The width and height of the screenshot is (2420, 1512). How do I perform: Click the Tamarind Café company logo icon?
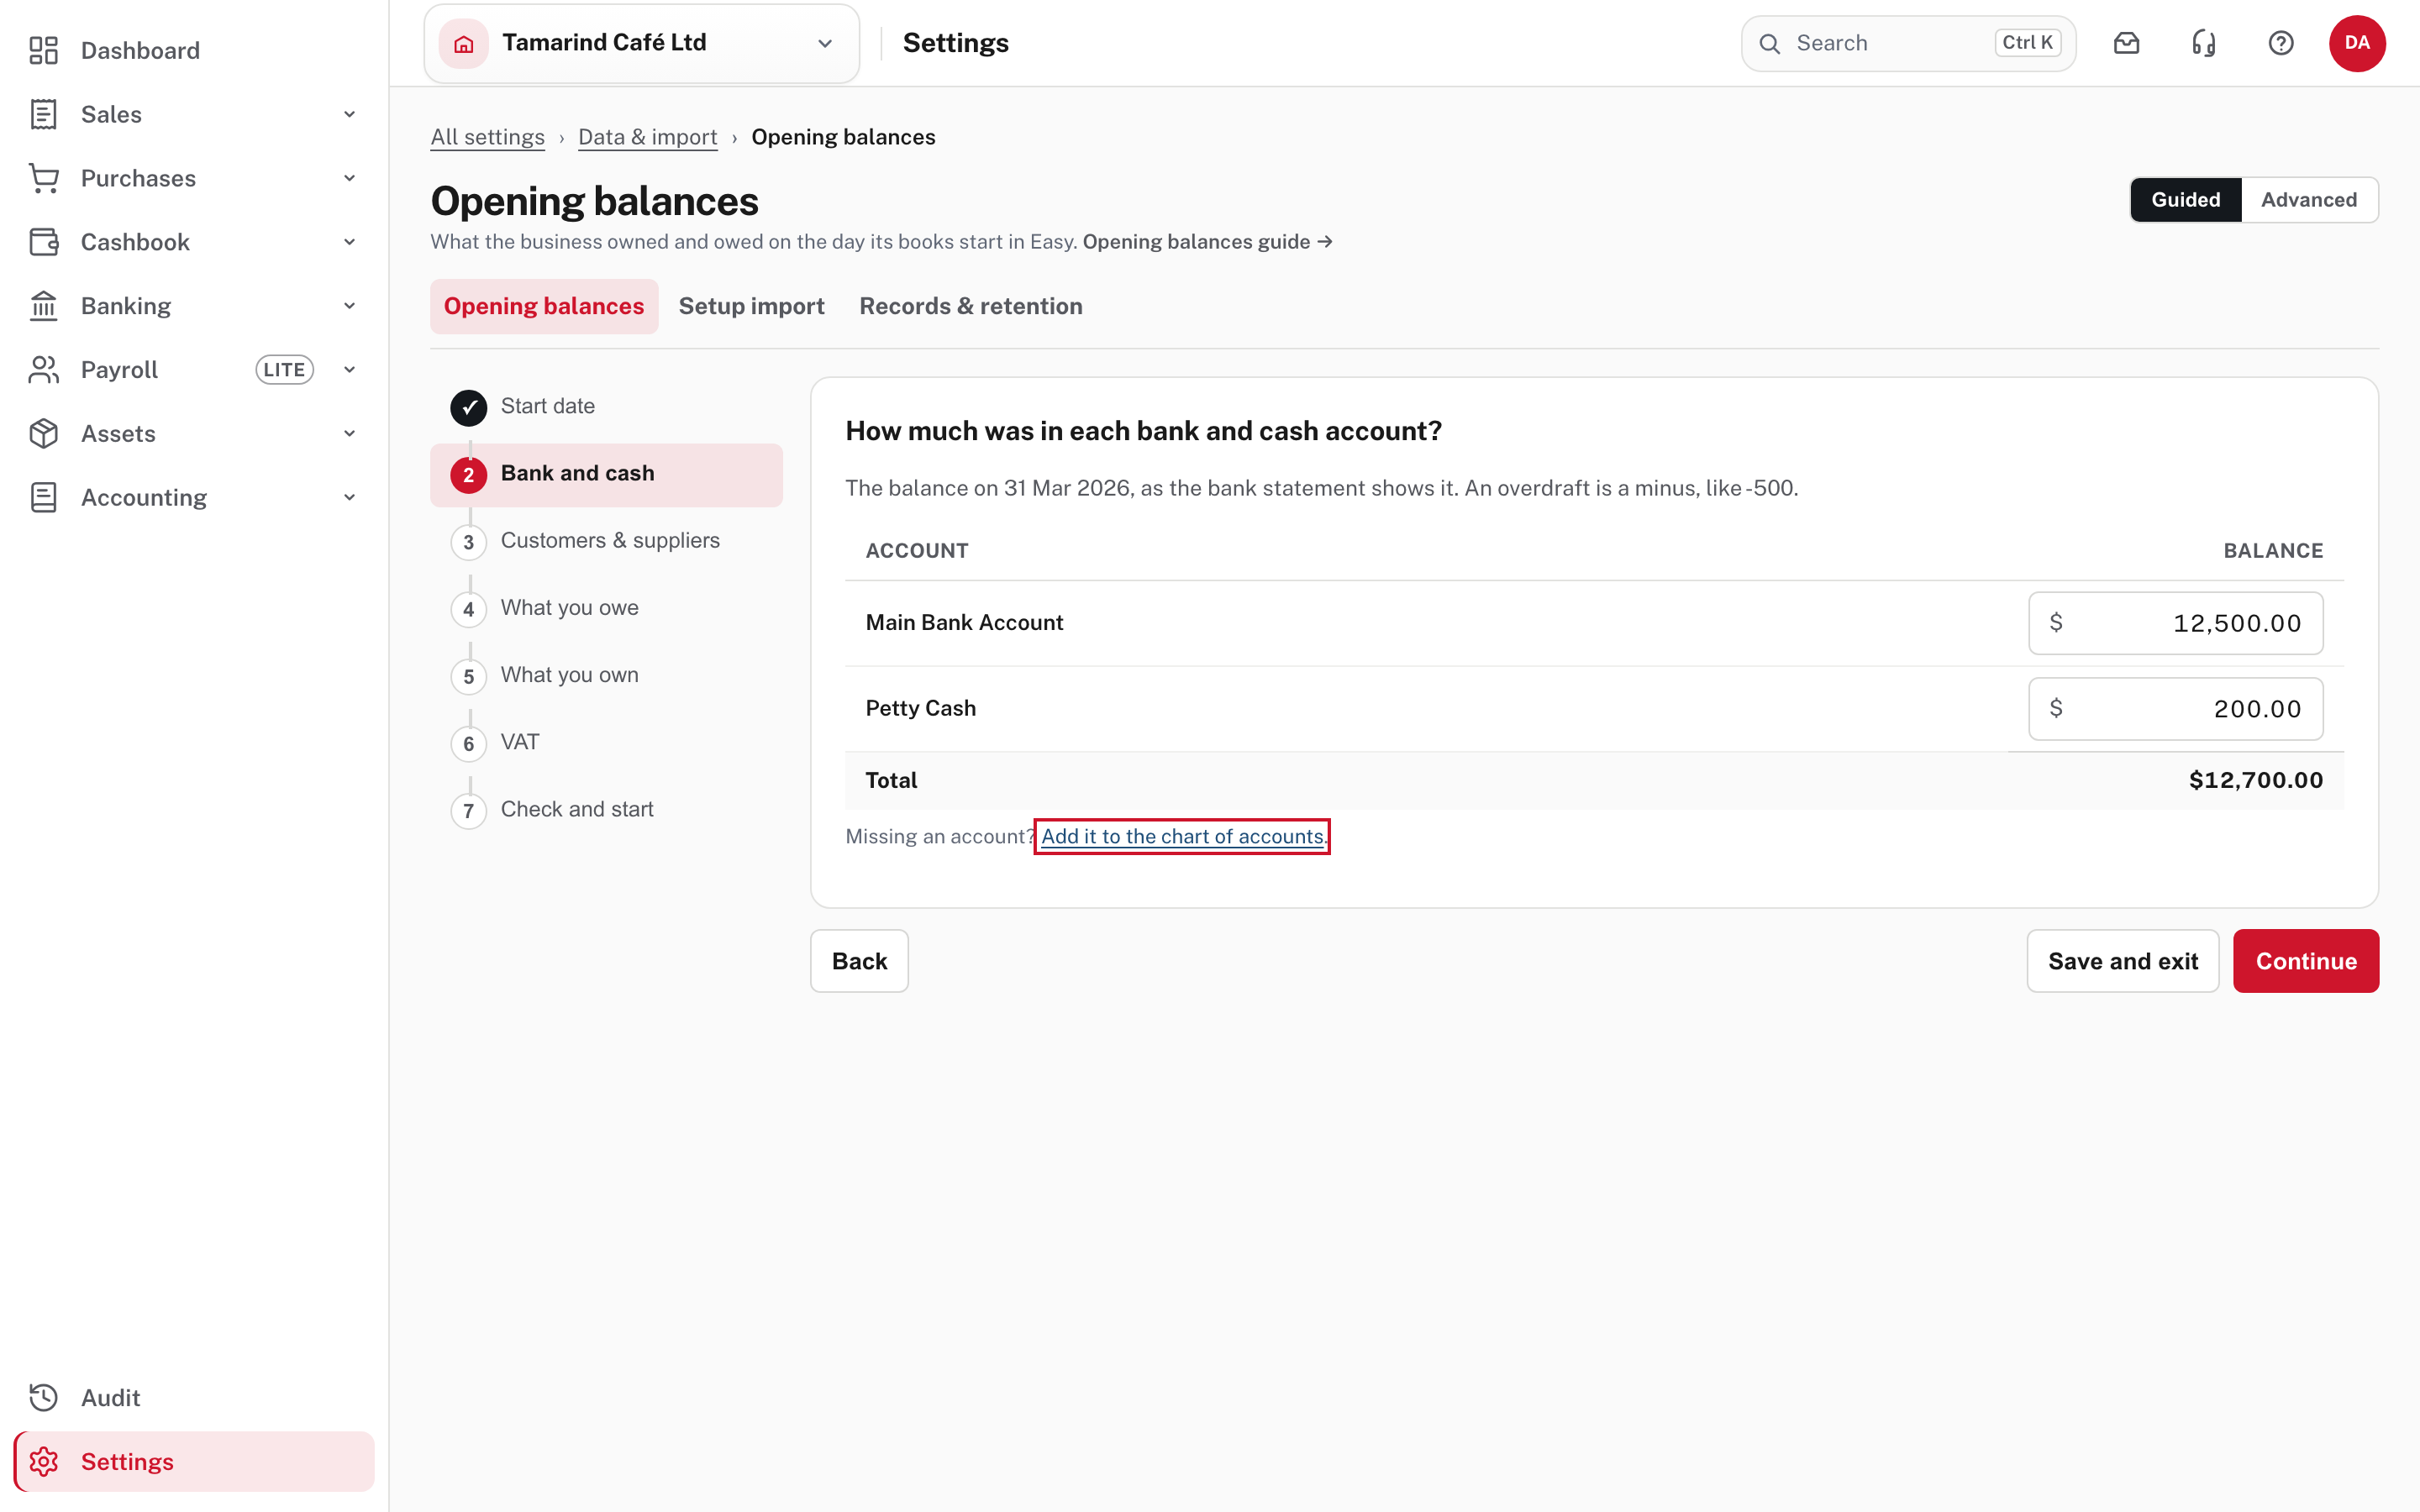click(x=464, y=43)
